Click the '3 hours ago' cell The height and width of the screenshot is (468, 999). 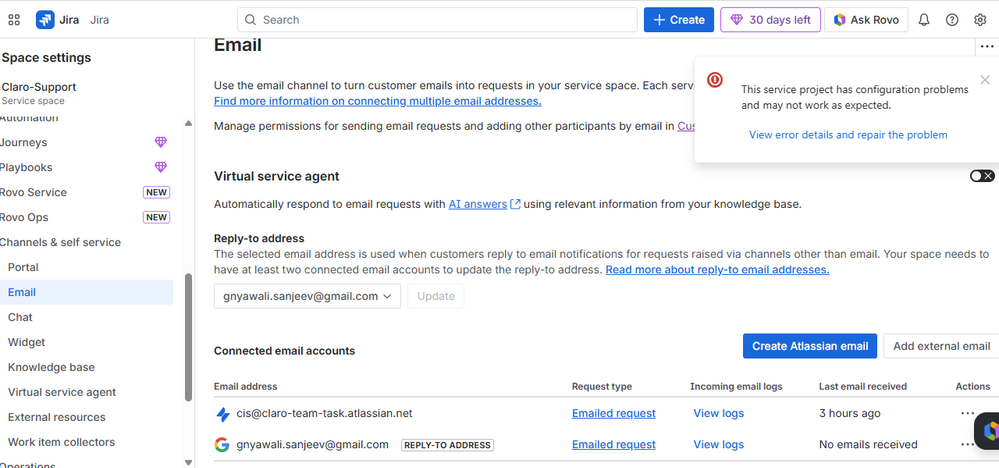(x=850, y=413)
